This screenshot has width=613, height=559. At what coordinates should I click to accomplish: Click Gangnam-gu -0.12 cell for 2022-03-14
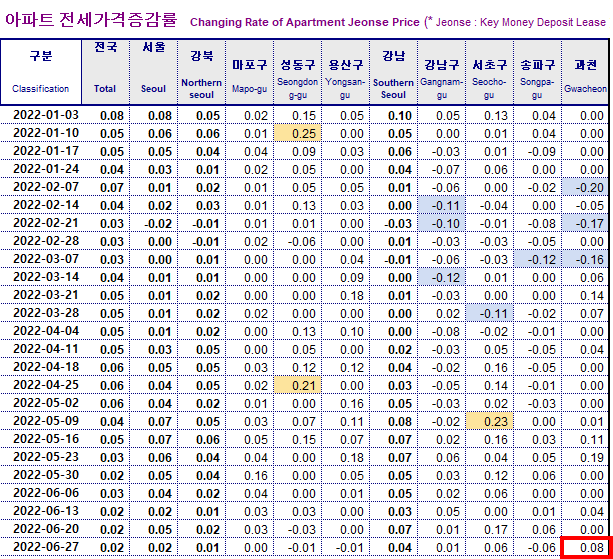[x=441, y=277]
